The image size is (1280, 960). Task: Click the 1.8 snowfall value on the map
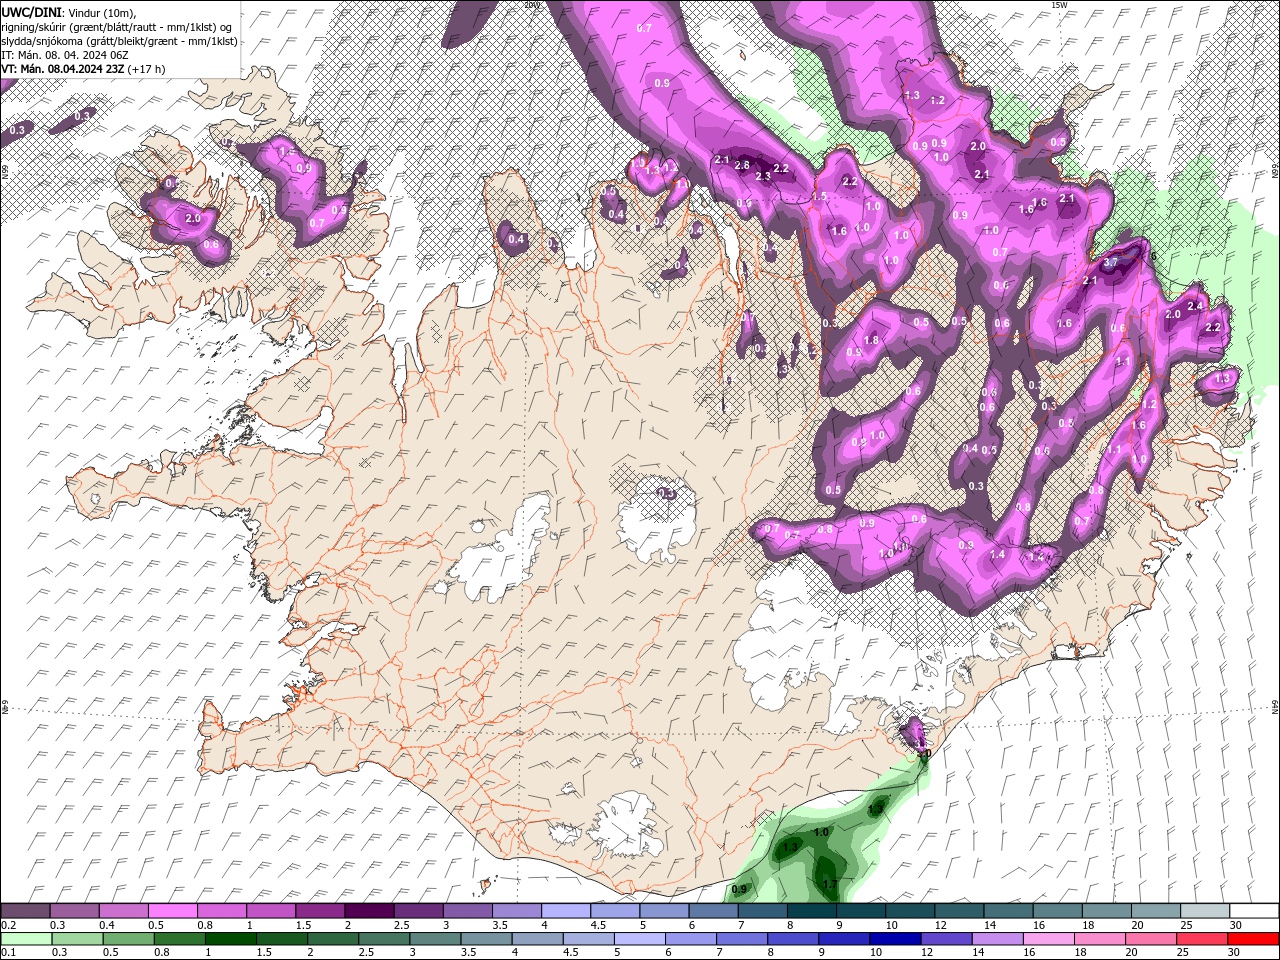point(871,340)
